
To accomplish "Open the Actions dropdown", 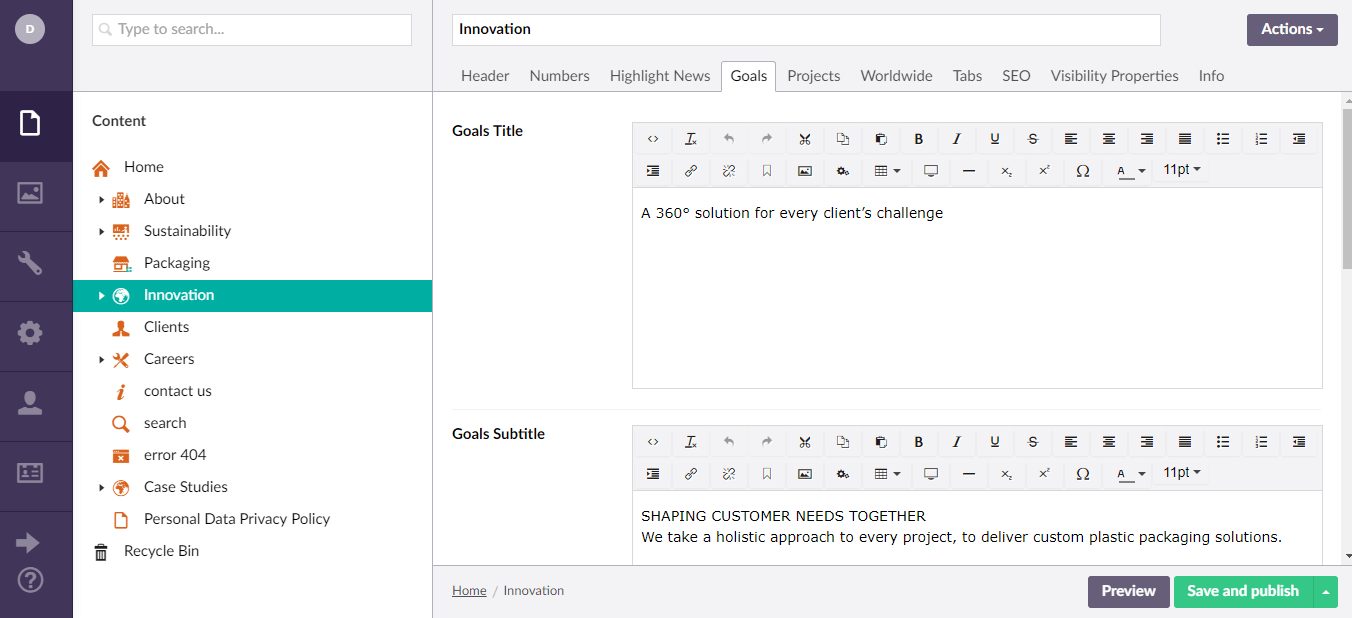I will click(1291, 29).
